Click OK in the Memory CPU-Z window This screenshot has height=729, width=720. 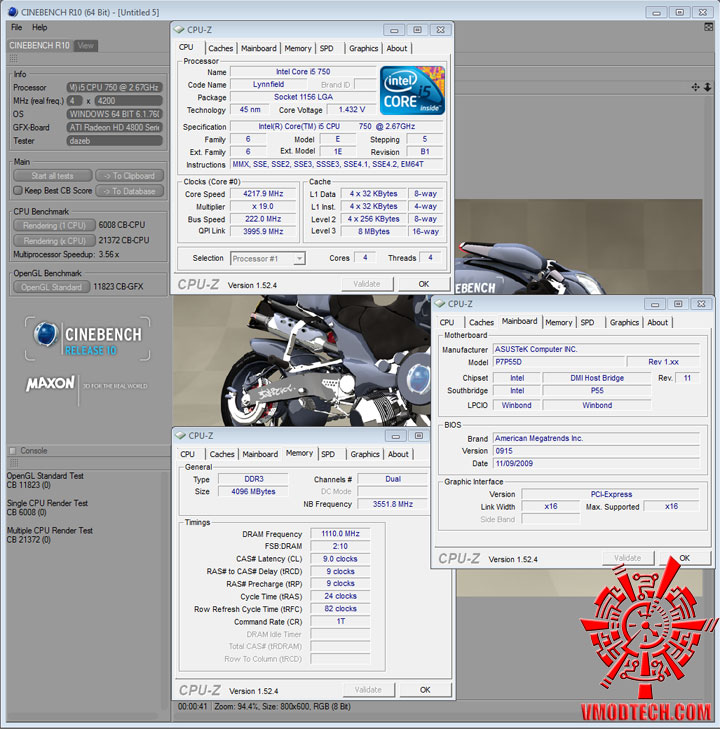tap(425, 690)
